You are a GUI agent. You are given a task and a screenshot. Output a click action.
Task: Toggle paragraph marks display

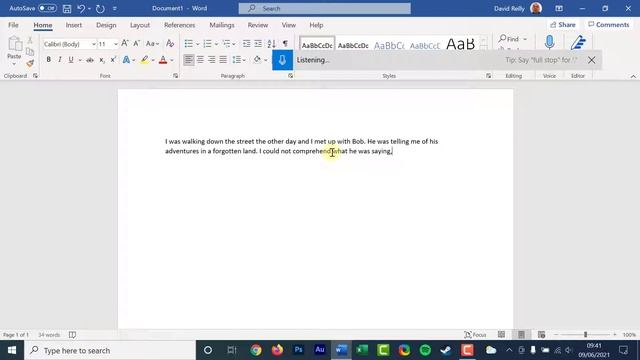pos(285,44)
